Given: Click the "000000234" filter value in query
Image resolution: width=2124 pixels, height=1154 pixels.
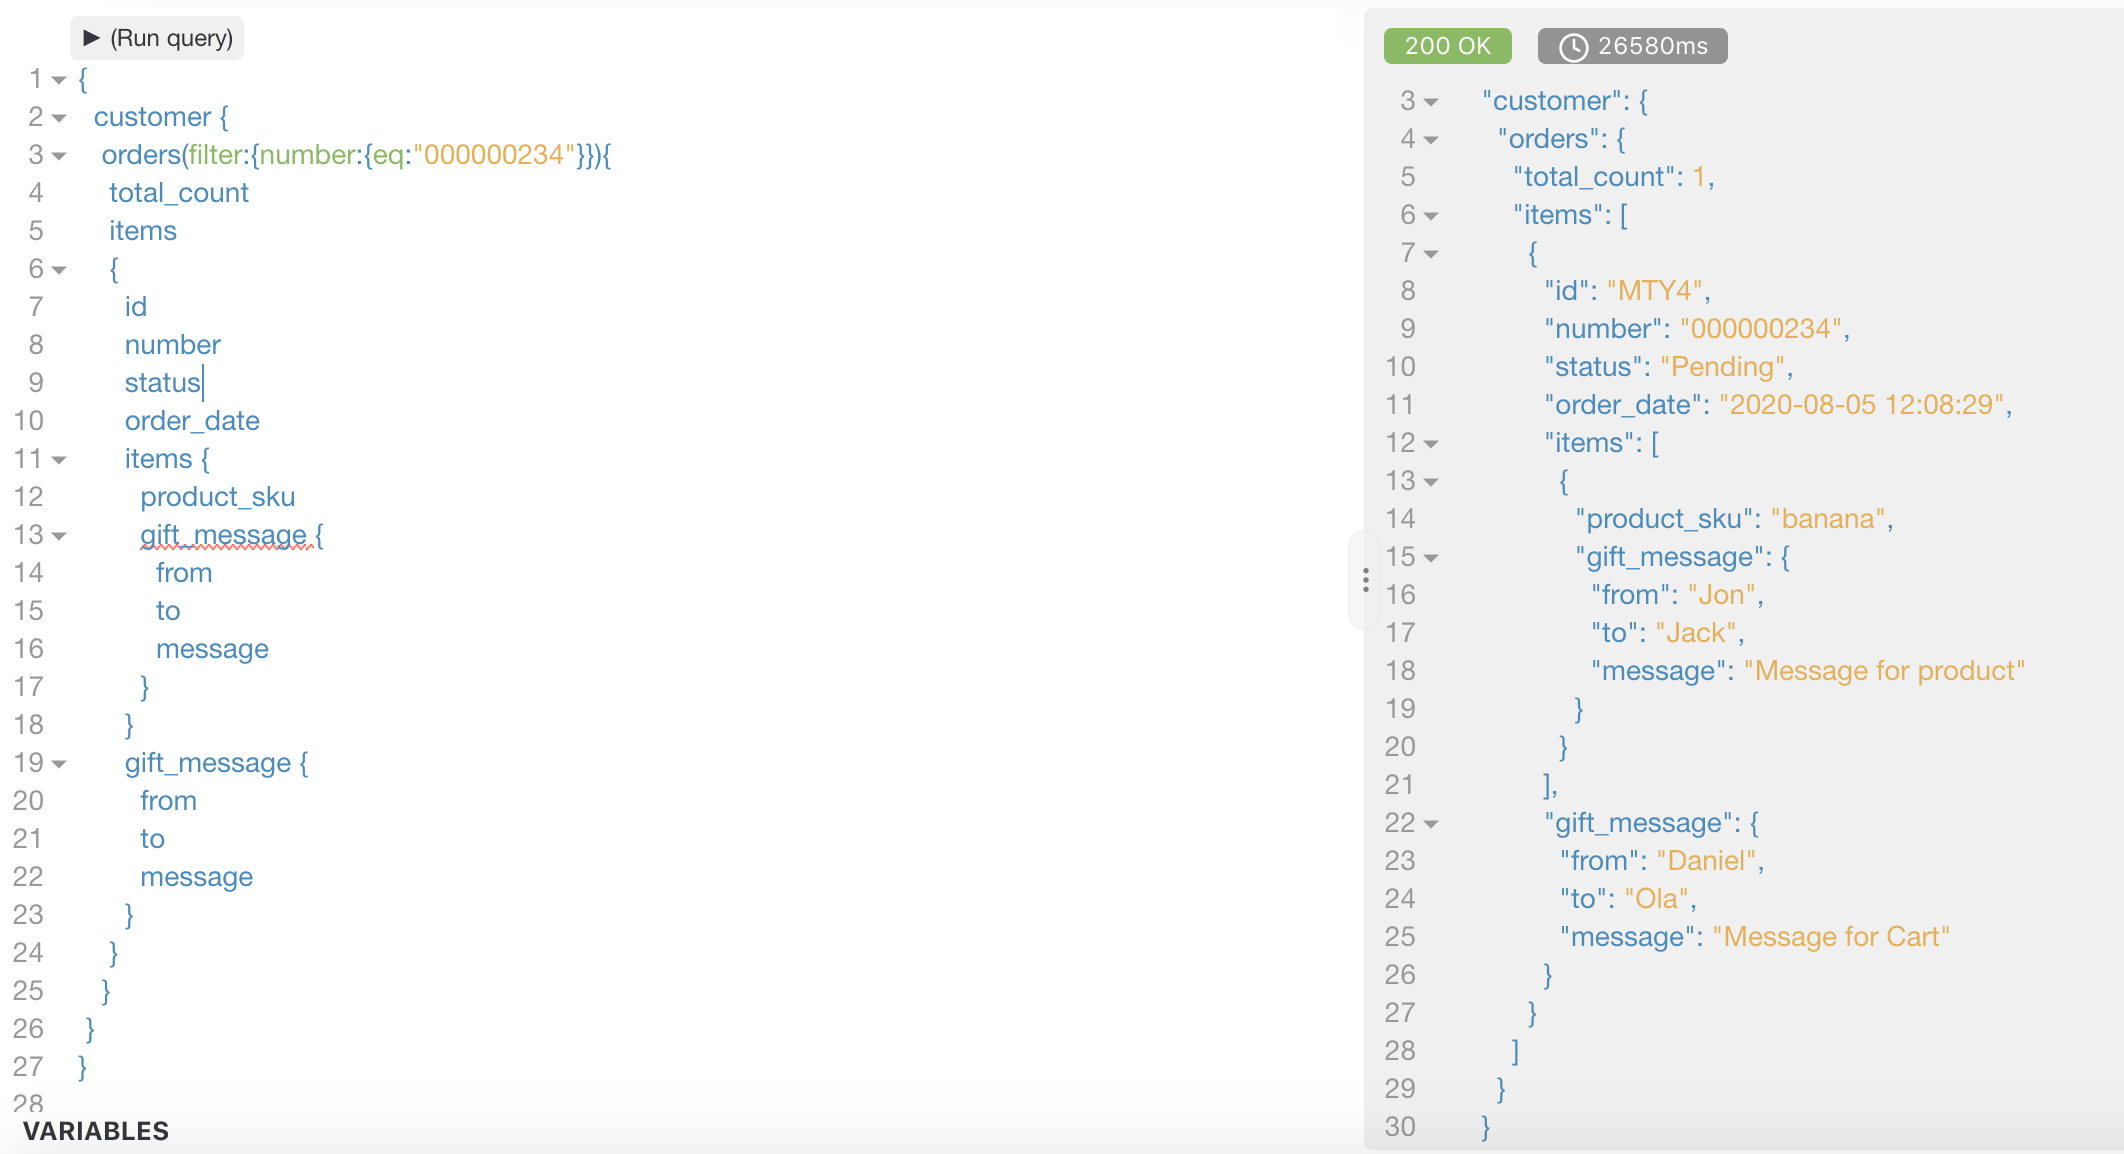Looking at the screenshot, I should (x=494, y=155).
